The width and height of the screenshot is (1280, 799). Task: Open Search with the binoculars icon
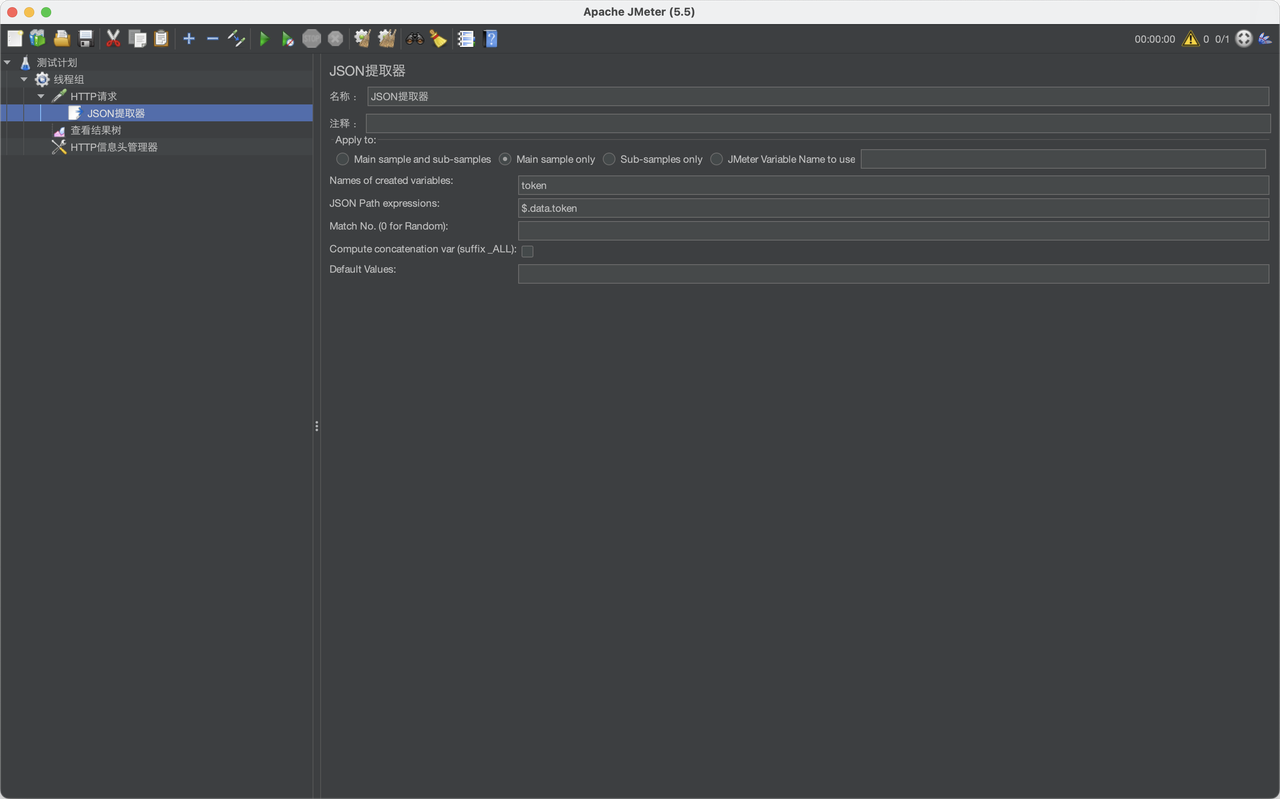click(415, 39)
